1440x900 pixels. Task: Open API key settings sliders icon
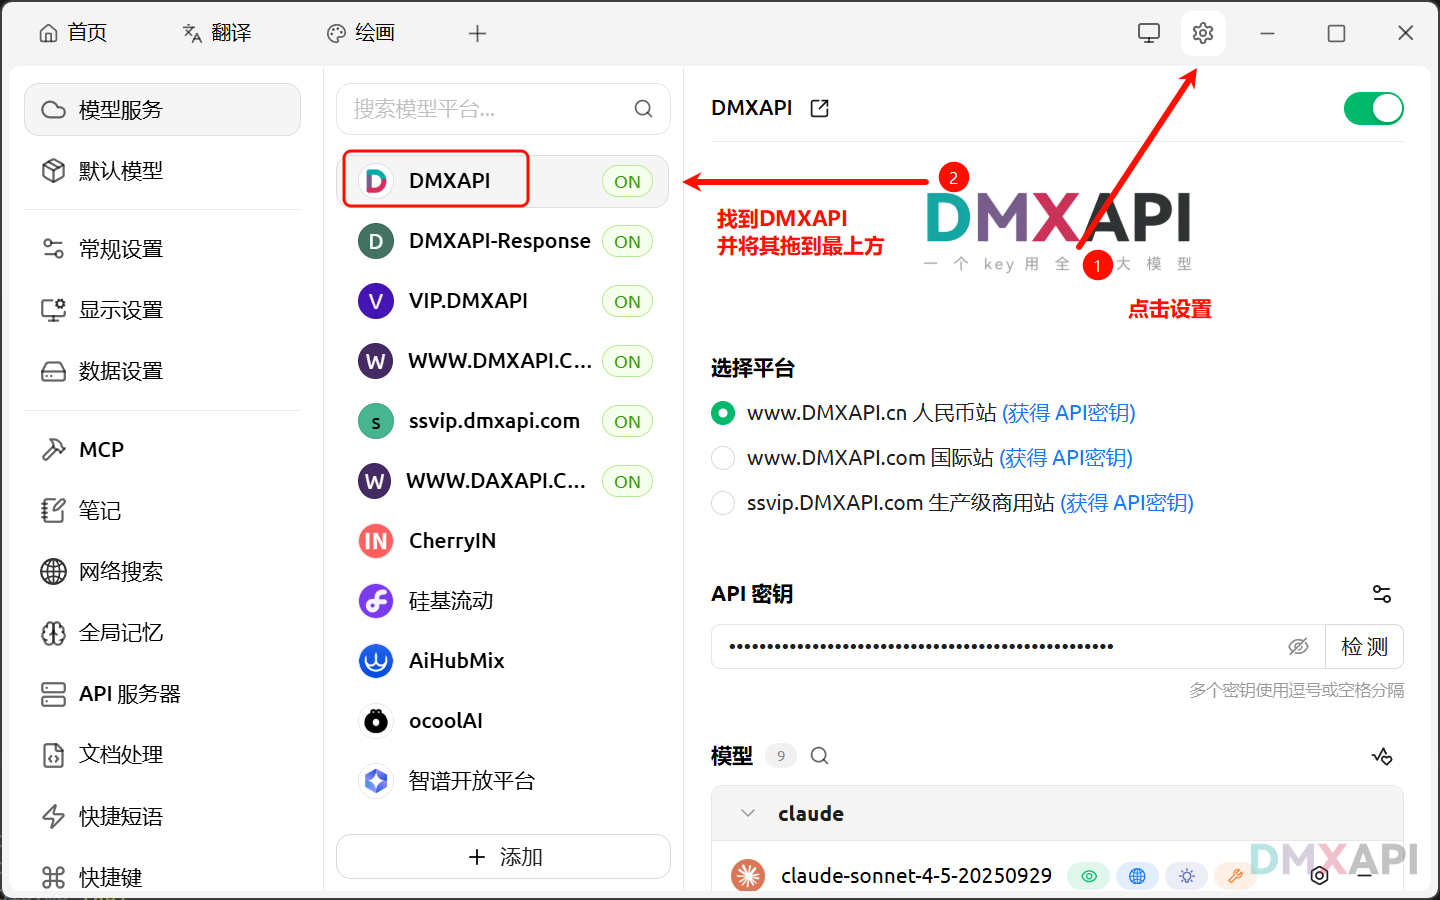tap(1382, 594)
